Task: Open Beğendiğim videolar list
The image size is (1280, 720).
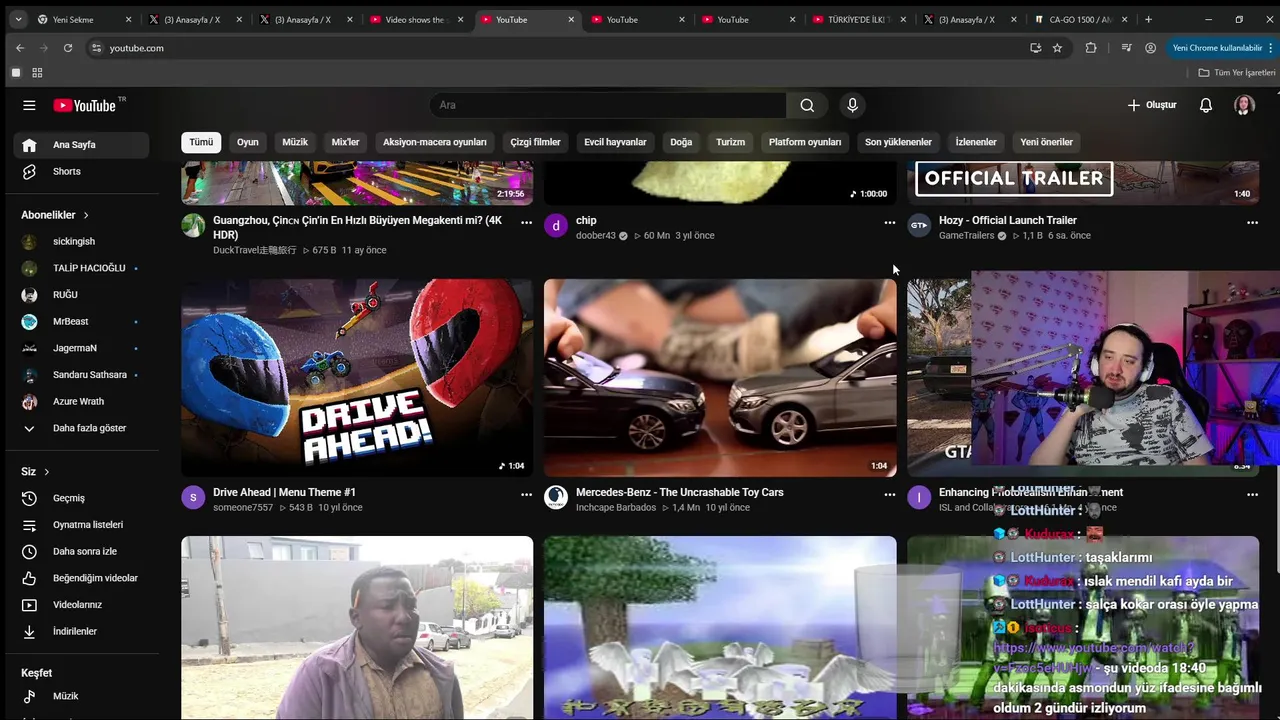Action: click(x=82, y=578)
